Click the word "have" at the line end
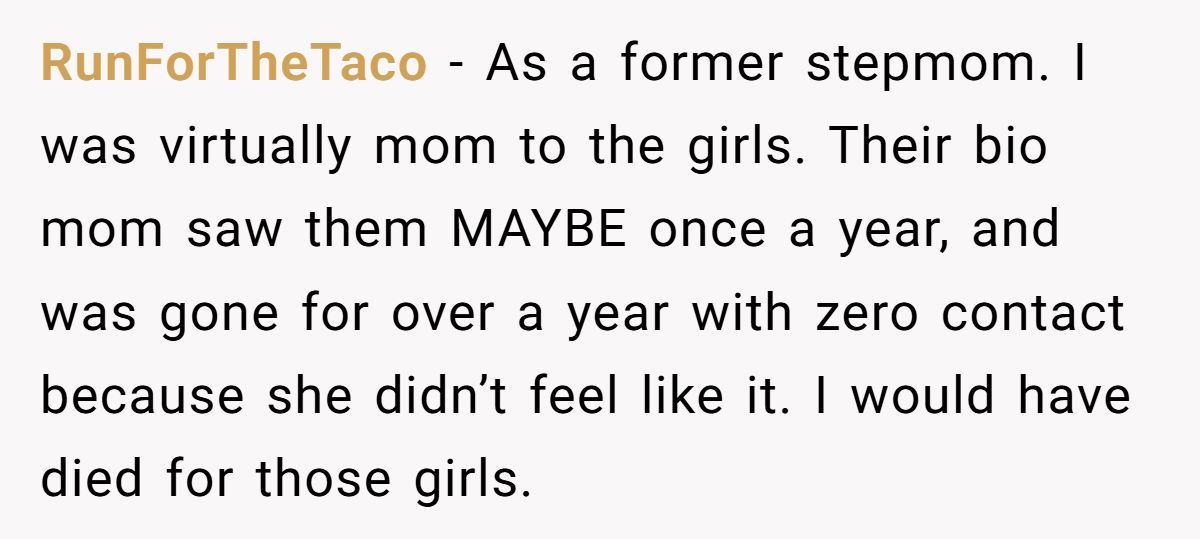 (1074, 396)
